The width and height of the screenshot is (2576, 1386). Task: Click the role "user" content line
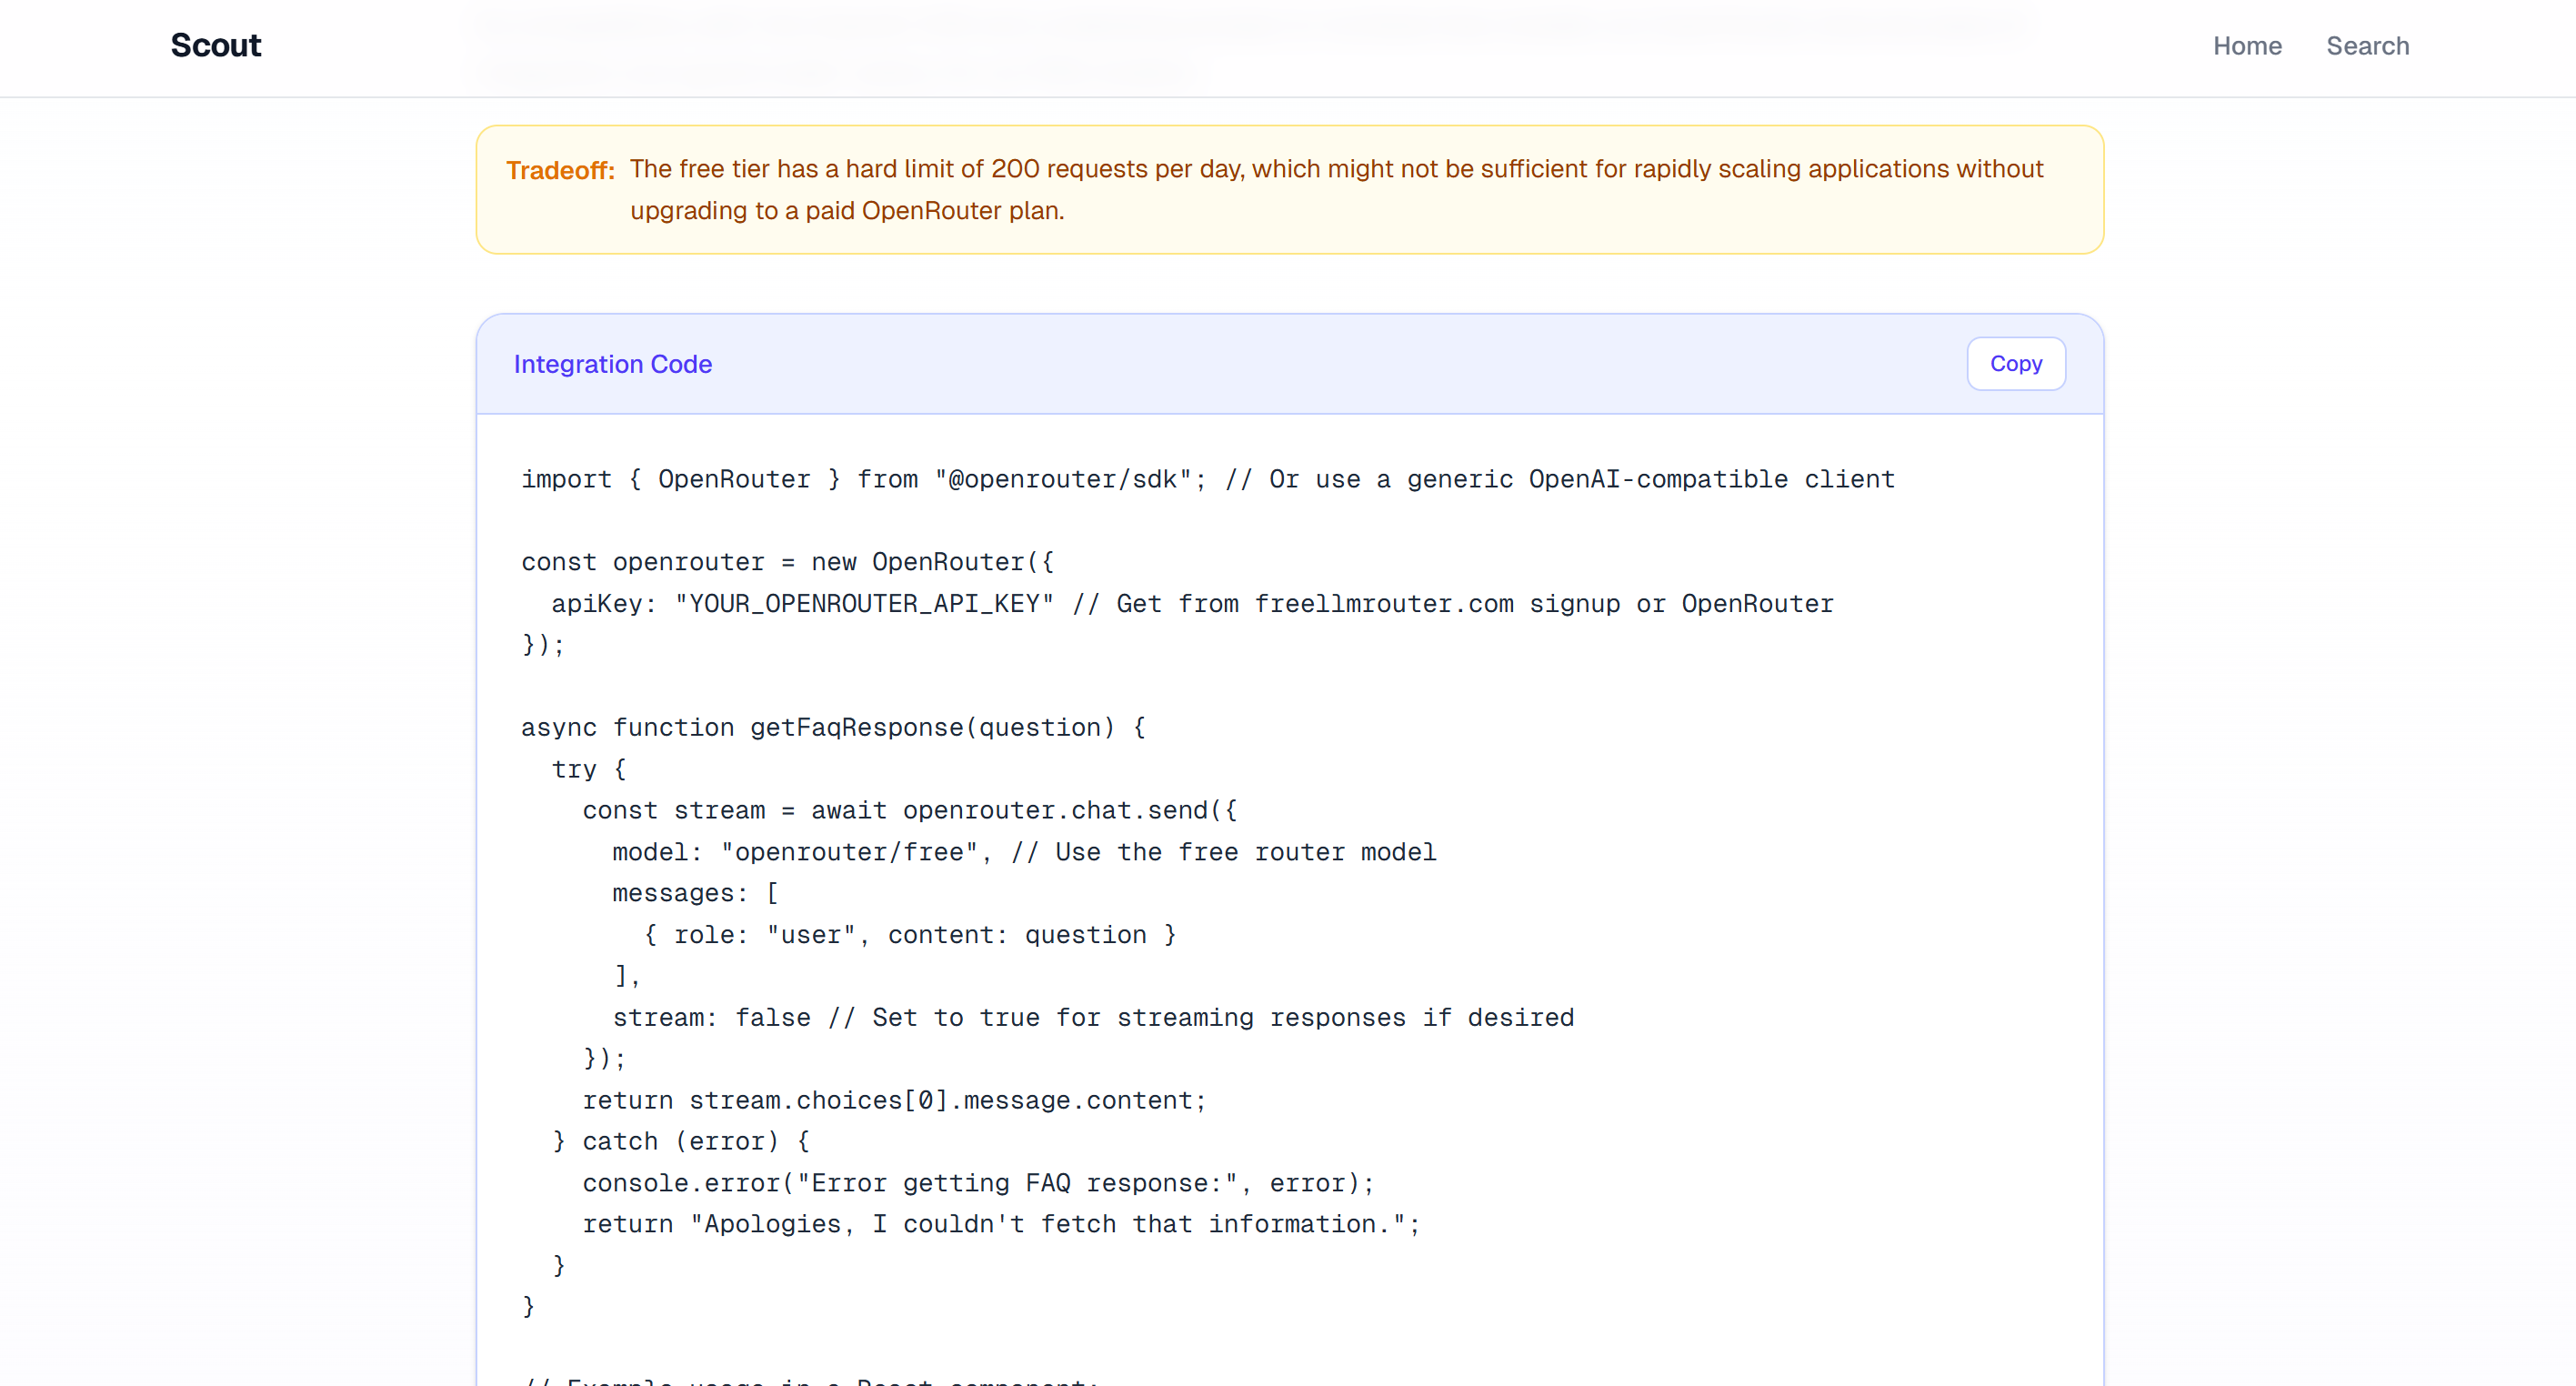tap(909, 935)
